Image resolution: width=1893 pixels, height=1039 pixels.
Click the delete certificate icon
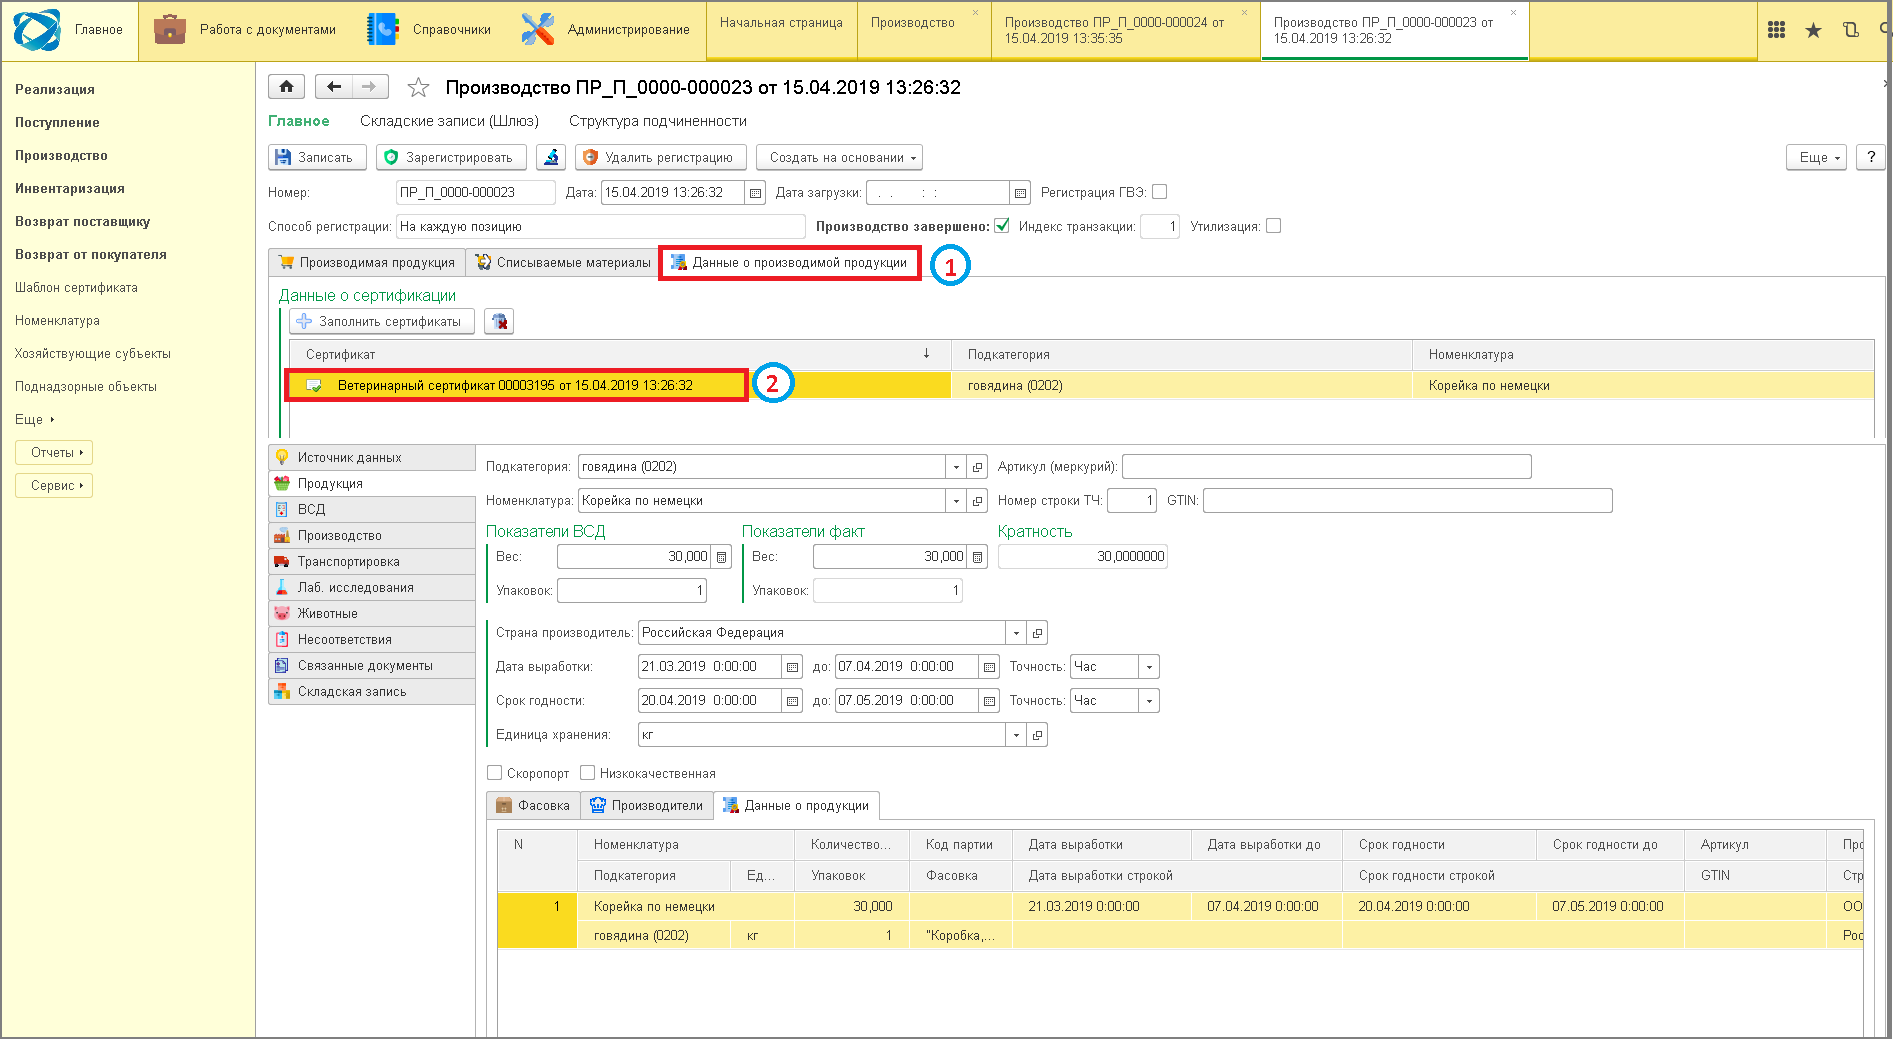click(x=499, y=321)
